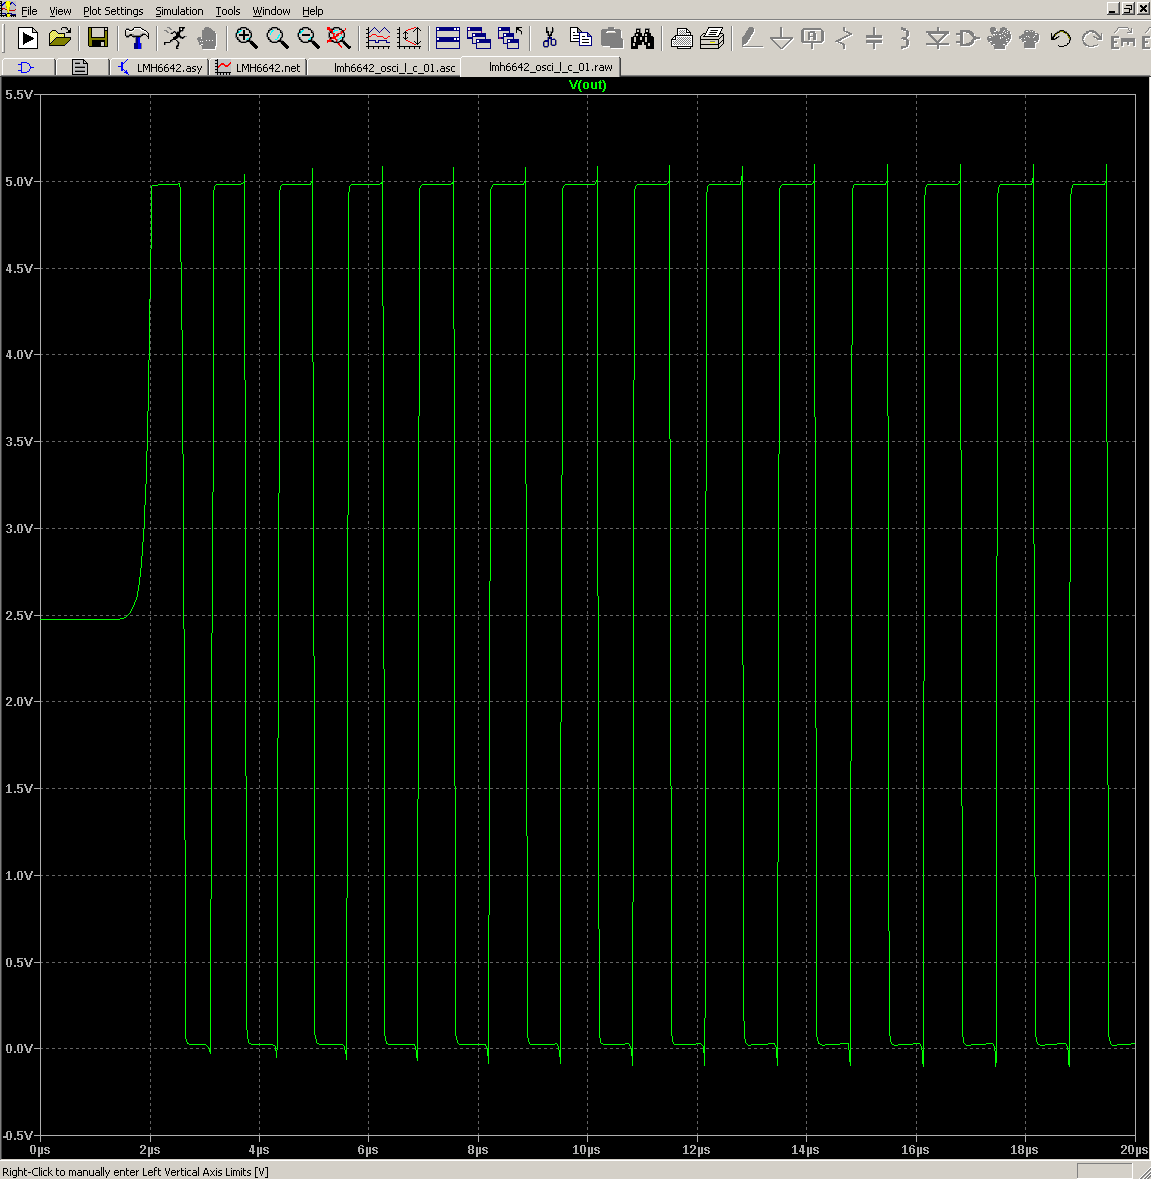Place a Ground symbol icon
The height and width of the screenshot is (1179, 1151).
(782, 38)
